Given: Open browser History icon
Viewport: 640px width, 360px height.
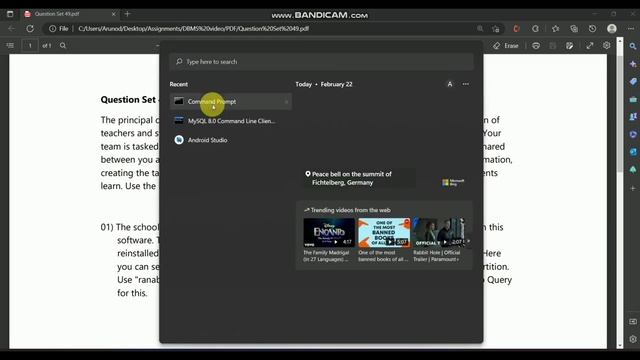Looking at the screenshot, I should [x=592, y=29].
